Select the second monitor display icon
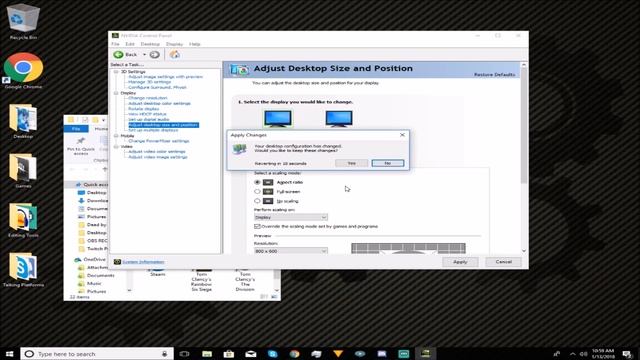The height and width of the screenshot is (360, 640). (x=339, y=118)
